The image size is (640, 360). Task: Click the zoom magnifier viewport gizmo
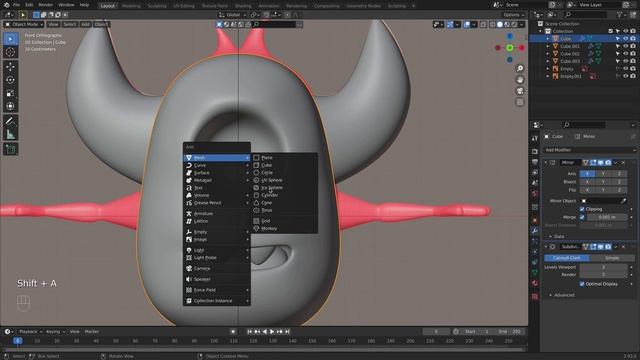click(x=520, y=68)
